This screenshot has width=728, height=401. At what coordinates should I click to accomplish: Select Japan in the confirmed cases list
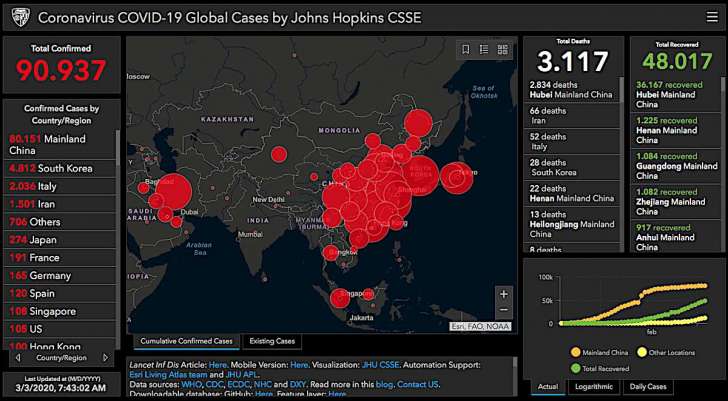[59, 240]
